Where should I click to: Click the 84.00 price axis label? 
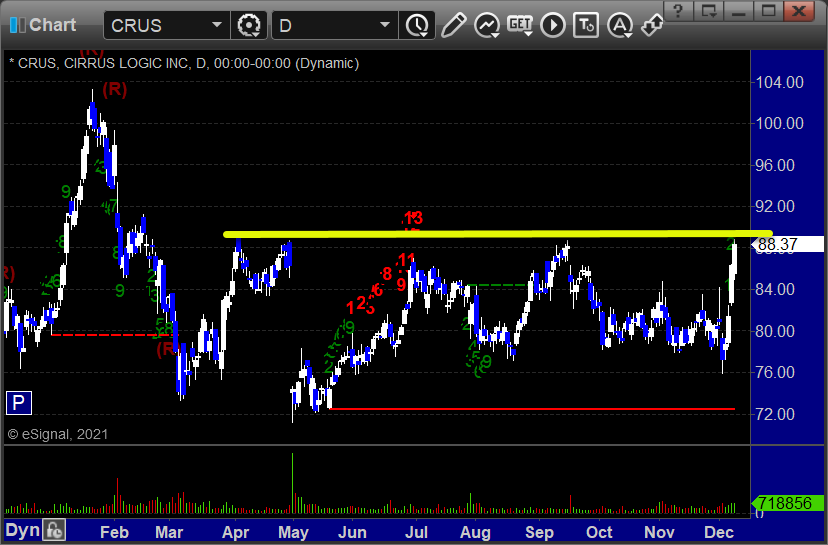775,289
